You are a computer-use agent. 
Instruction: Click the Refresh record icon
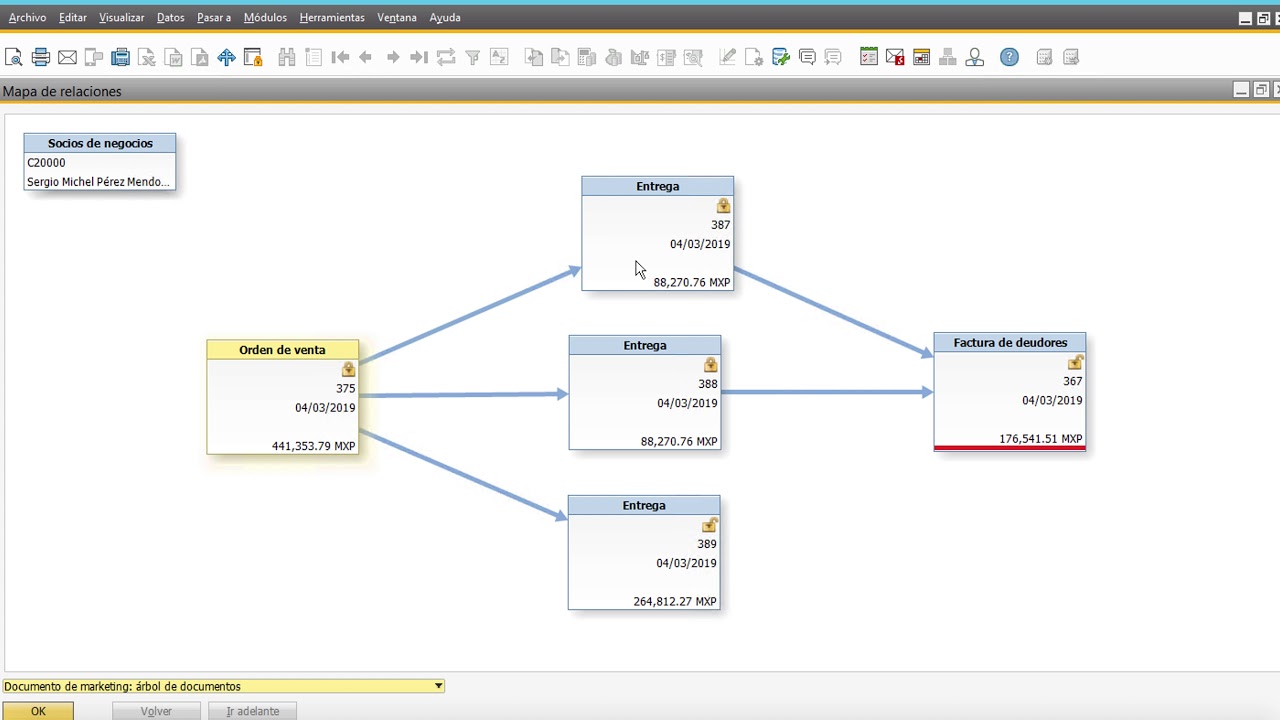point(446,57)
